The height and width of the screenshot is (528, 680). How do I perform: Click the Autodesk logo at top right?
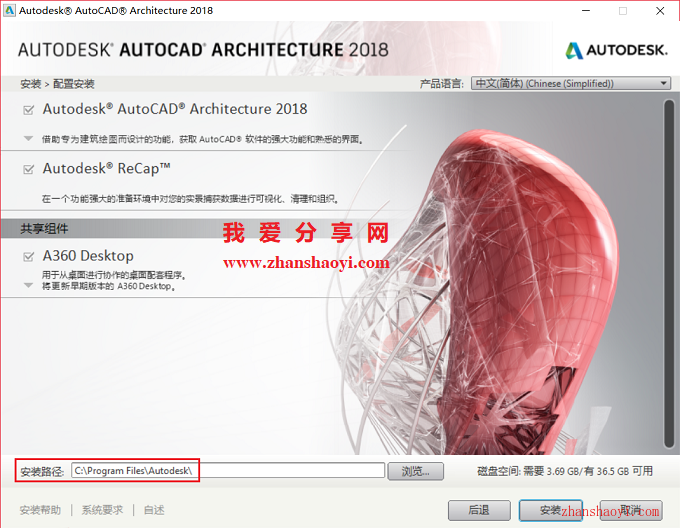coord(616,50)
